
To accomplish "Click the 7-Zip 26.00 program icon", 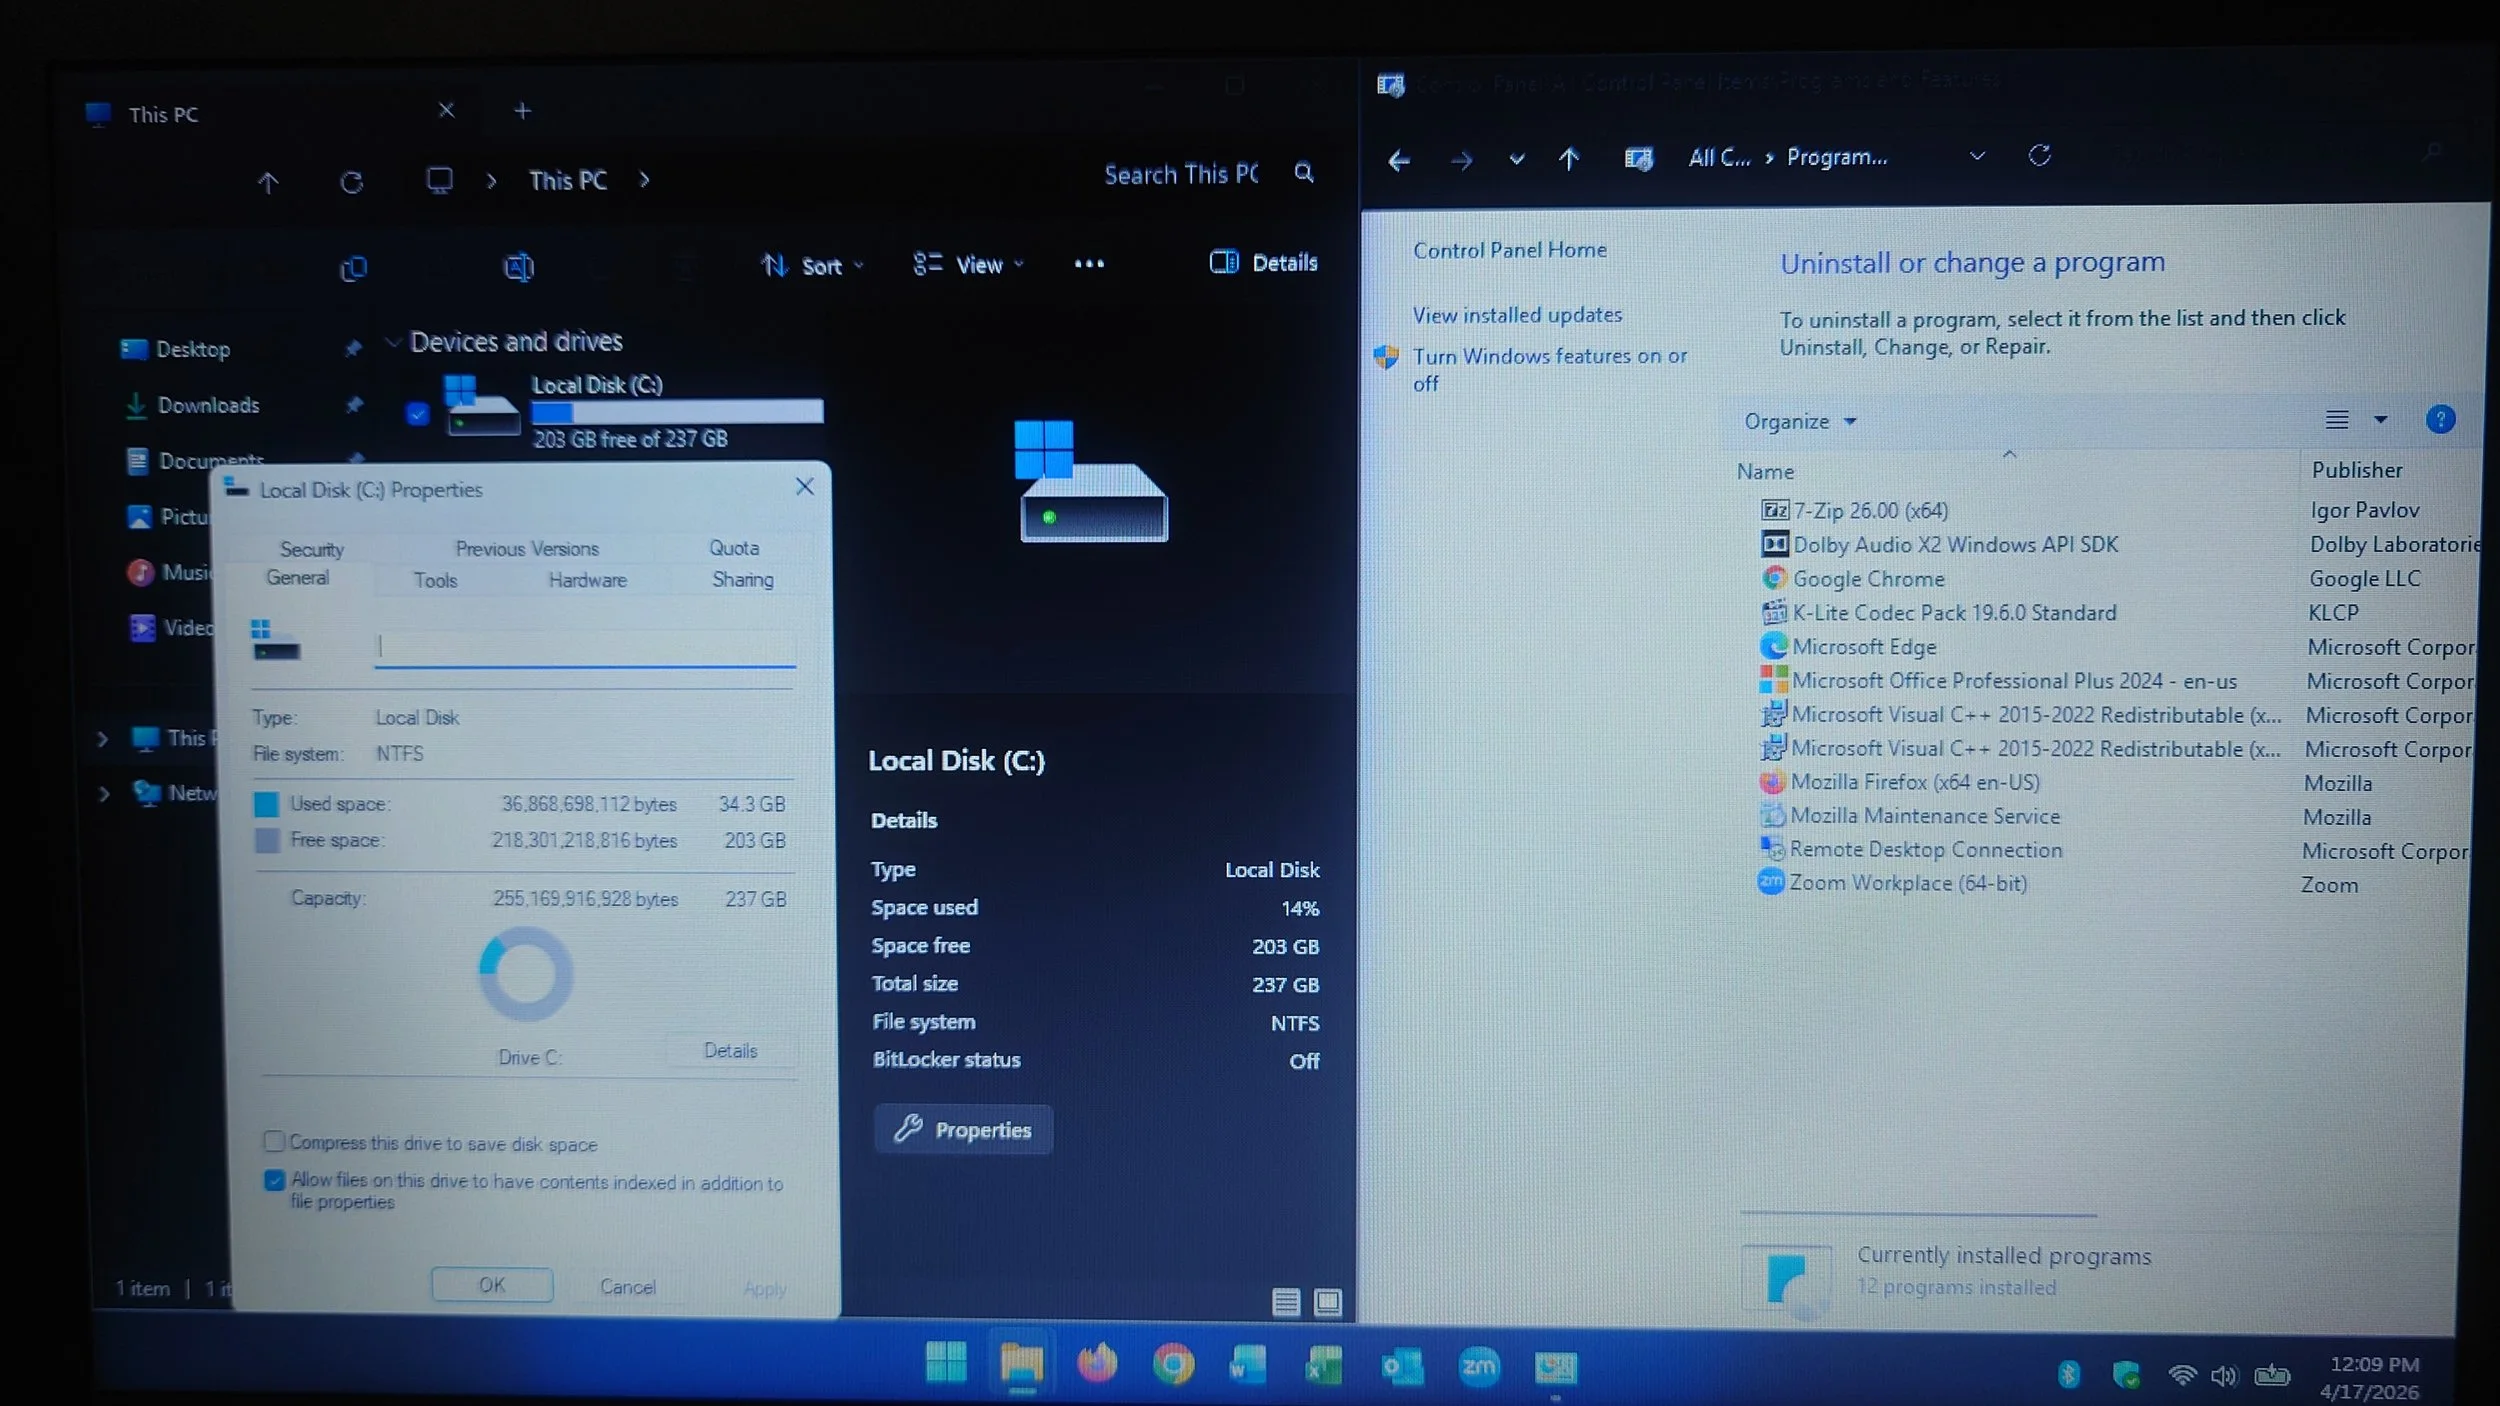I will coord(1774,510).
